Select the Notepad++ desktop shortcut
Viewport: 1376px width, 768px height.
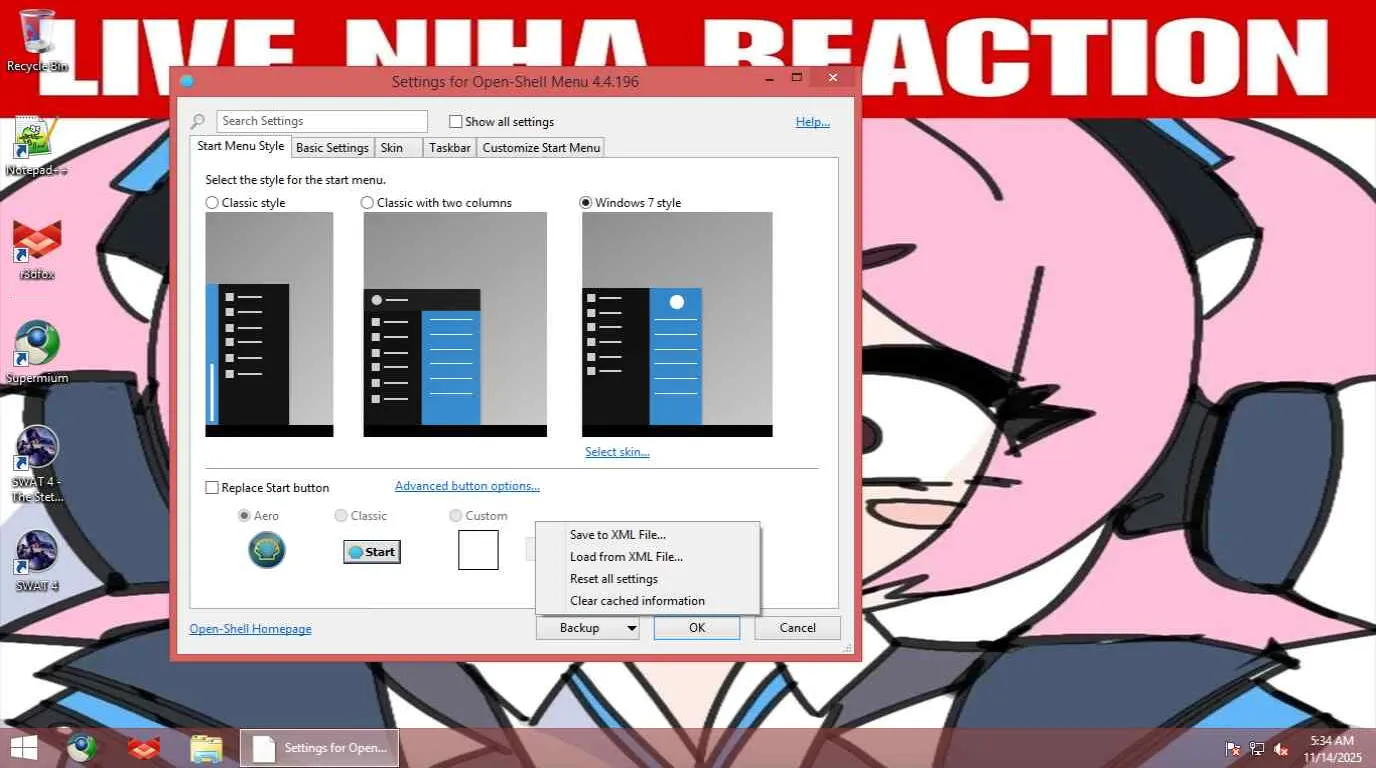click(37, 146)
